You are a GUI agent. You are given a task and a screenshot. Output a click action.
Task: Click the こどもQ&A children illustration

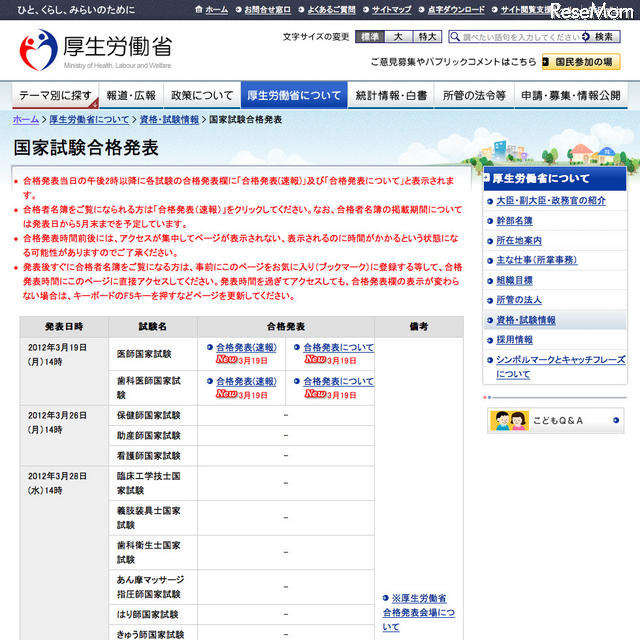(509, 420)
